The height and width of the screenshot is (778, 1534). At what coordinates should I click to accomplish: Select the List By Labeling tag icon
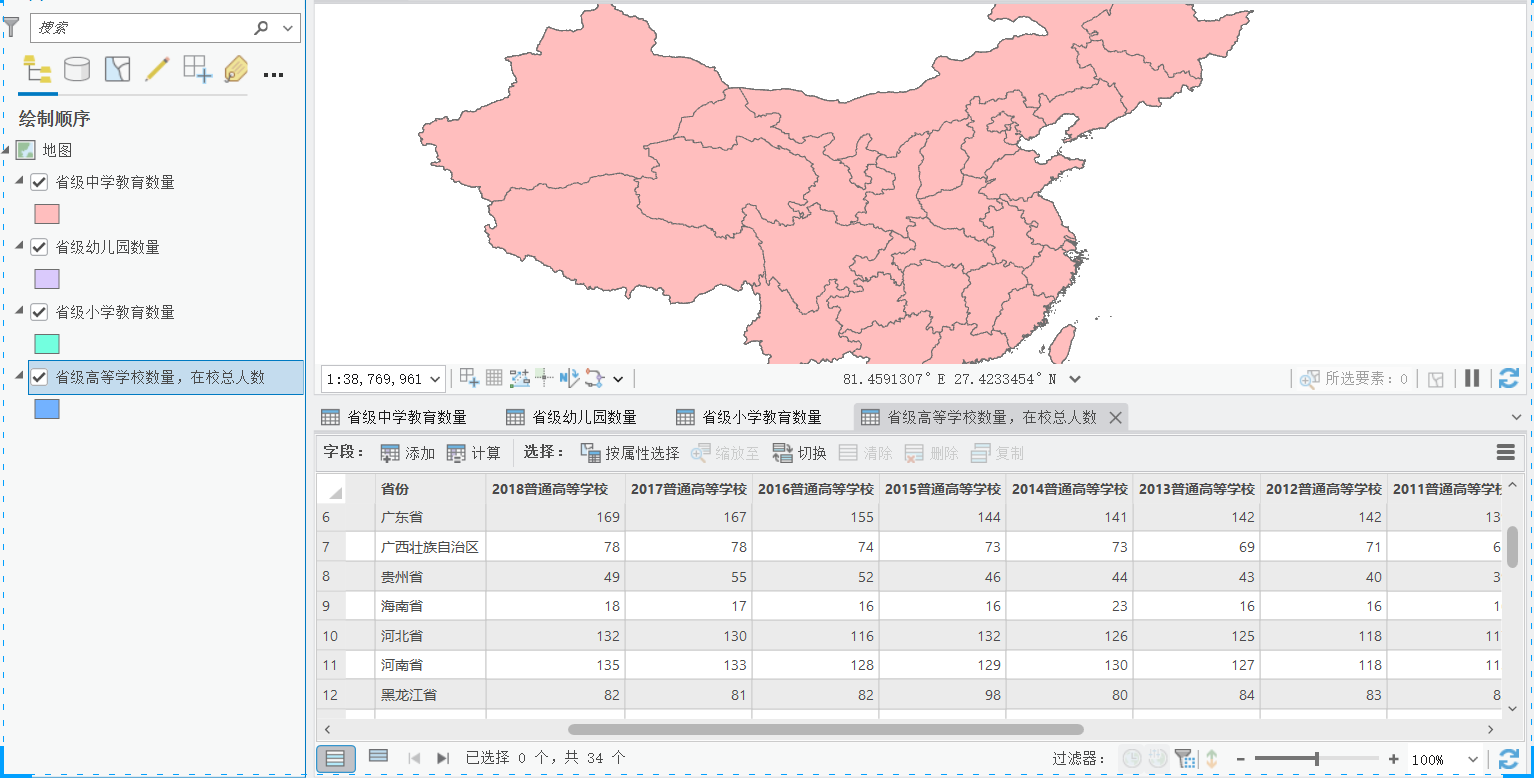coord(236,69)
